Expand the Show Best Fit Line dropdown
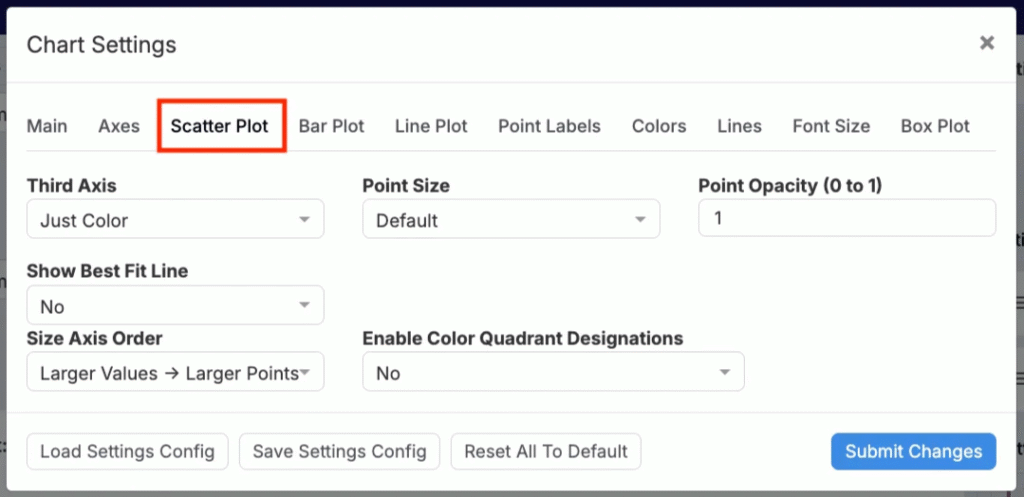The height and width of the screenshot is (497, 1024). [175, 306]
